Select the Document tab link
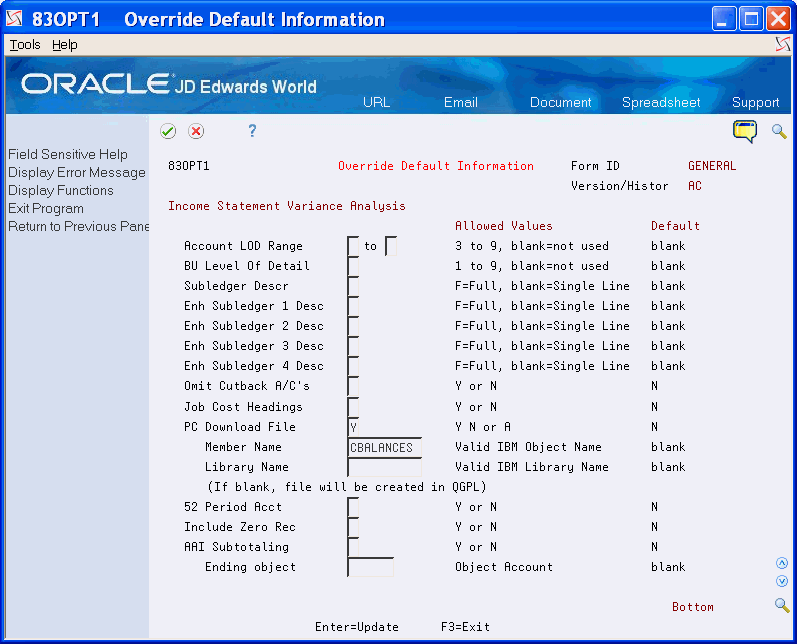The width and height of the screenshot is (797, 644). 560,102
